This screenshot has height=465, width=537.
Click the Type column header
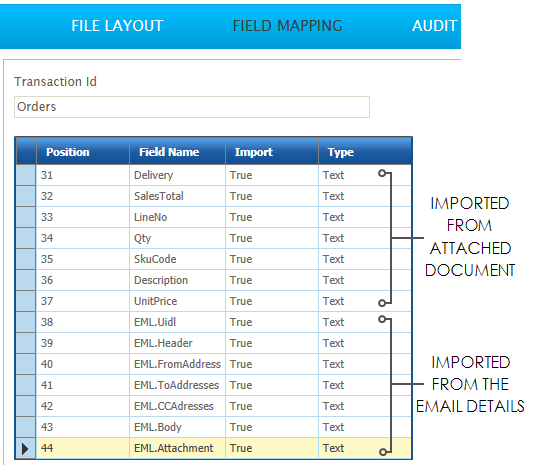(365, 152)
